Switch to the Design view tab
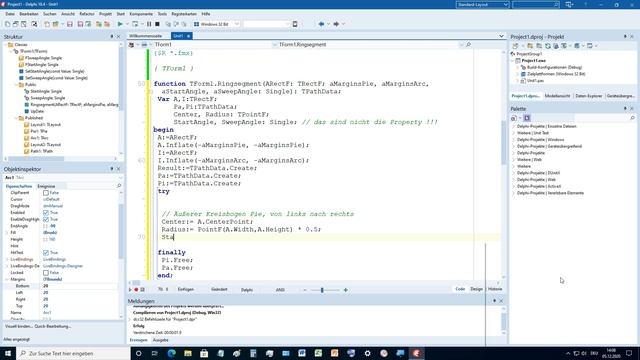This screenshot has width=640, height=360. pyautogui.click(x=476, y=289)
